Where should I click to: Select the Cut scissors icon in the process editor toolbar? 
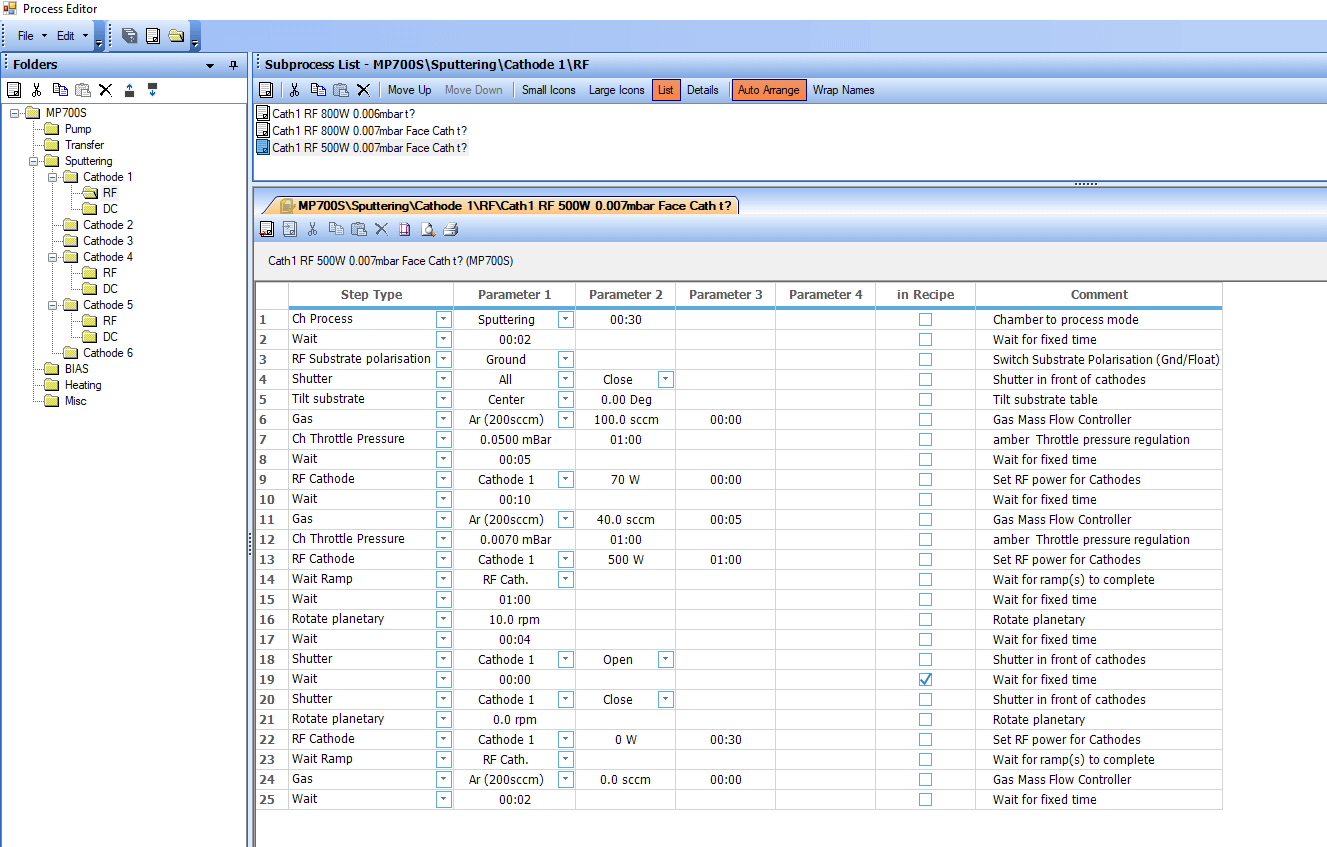coord(313,229)
